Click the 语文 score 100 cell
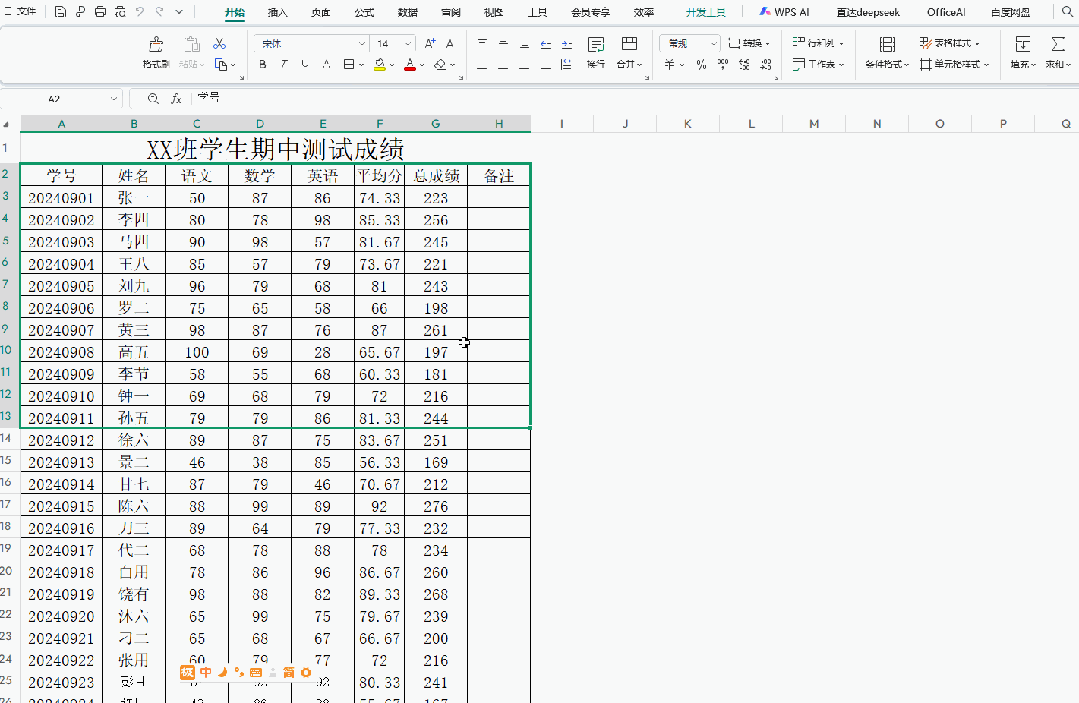Screen dimensions: 1079x703 (197, 352)
